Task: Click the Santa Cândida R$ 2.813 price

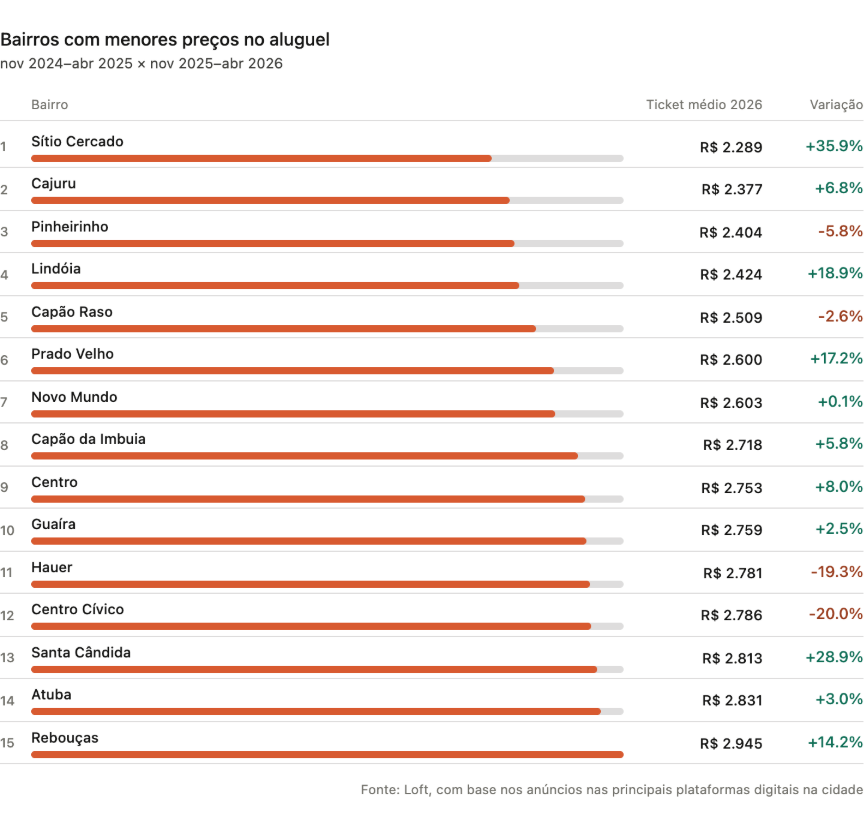Action: coord(732,658)
